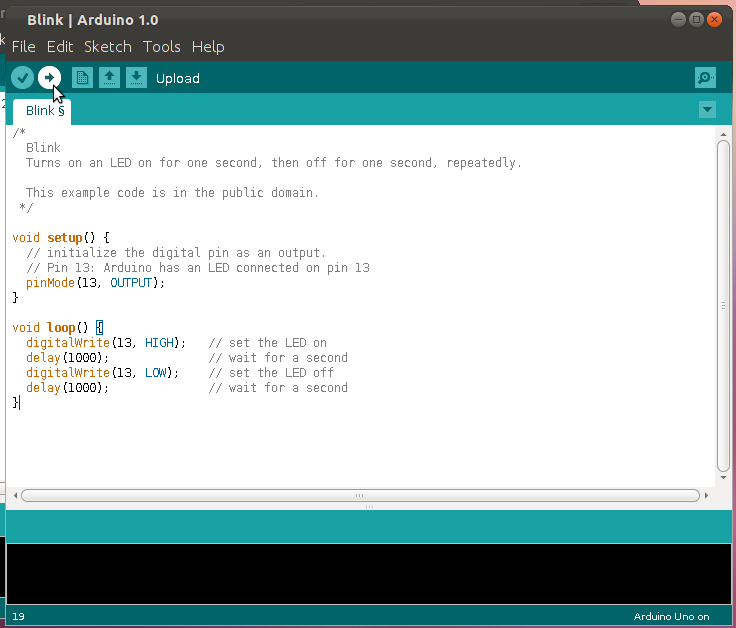Screen dimensions: 736x628
Task: Maximize the Arduino window
Action: (696, 19)
